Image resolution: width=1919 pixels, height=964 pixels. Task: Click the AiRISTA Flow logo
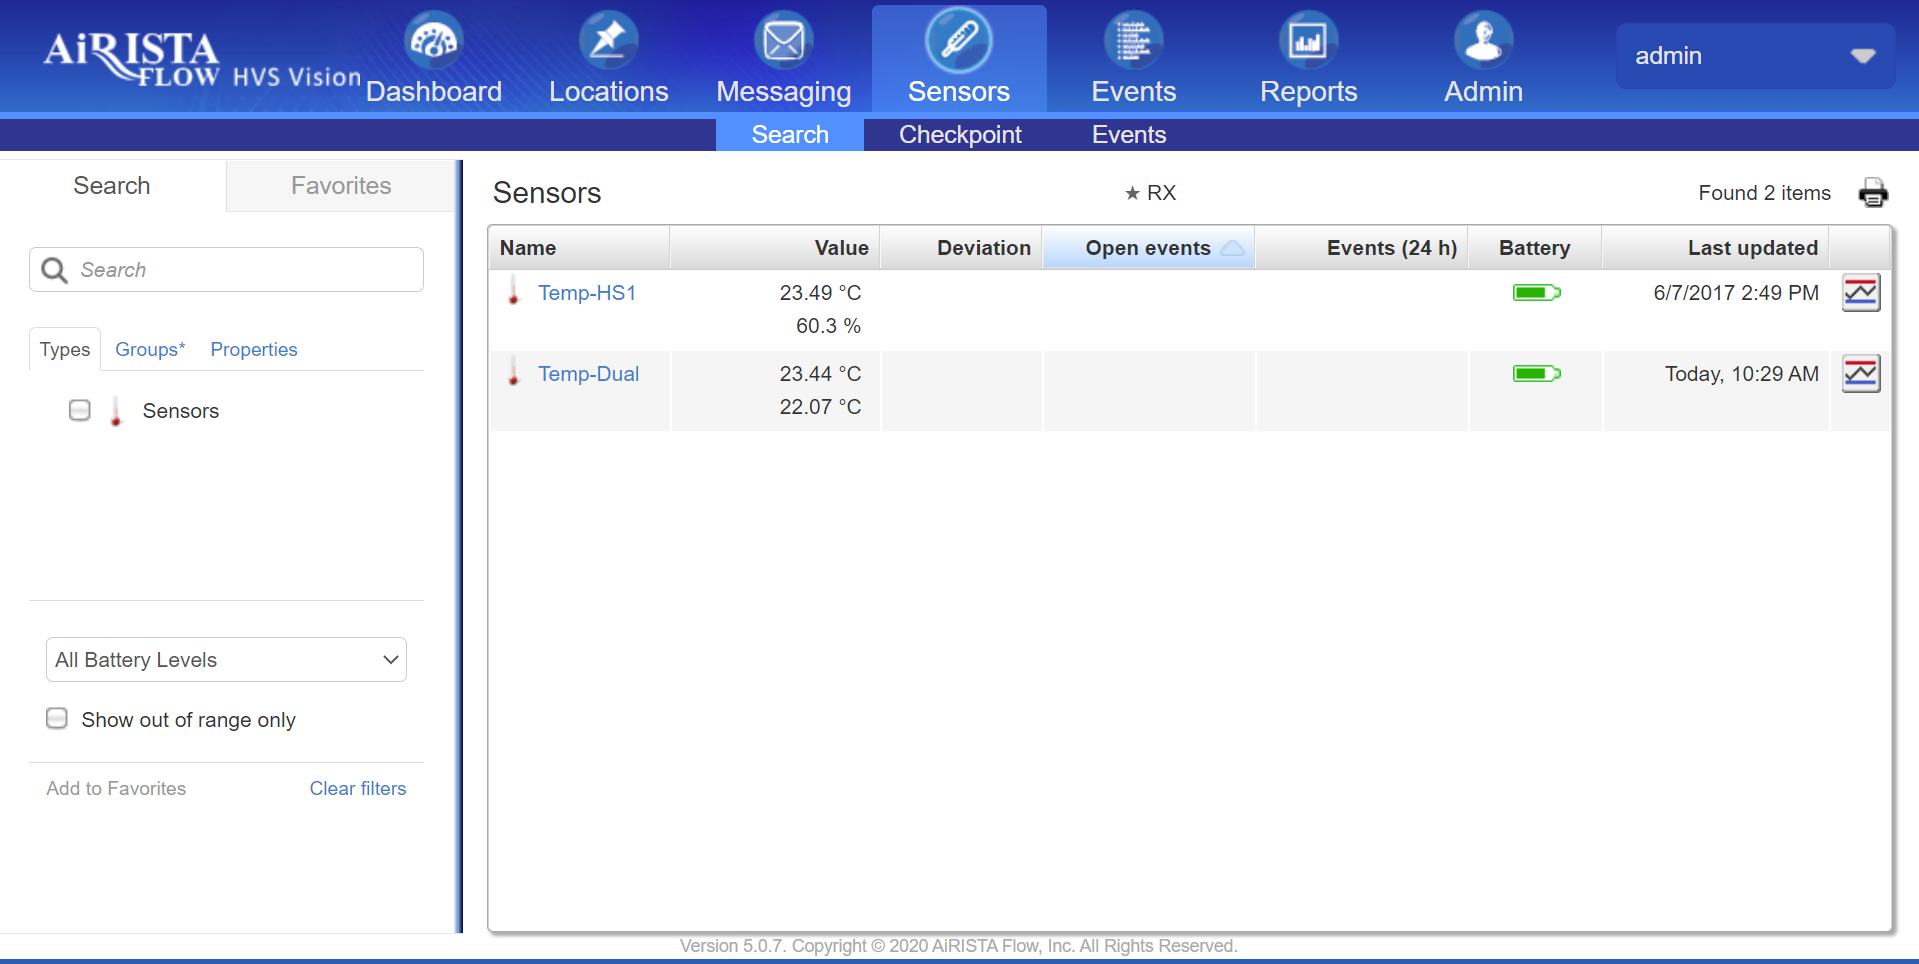[131, 59]
